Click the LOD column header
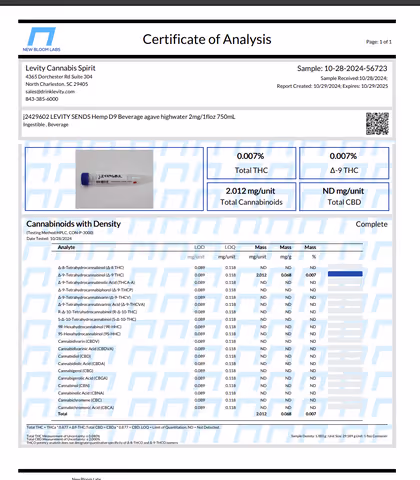Viewport: 420px width, 480px height. click(199, 247)
